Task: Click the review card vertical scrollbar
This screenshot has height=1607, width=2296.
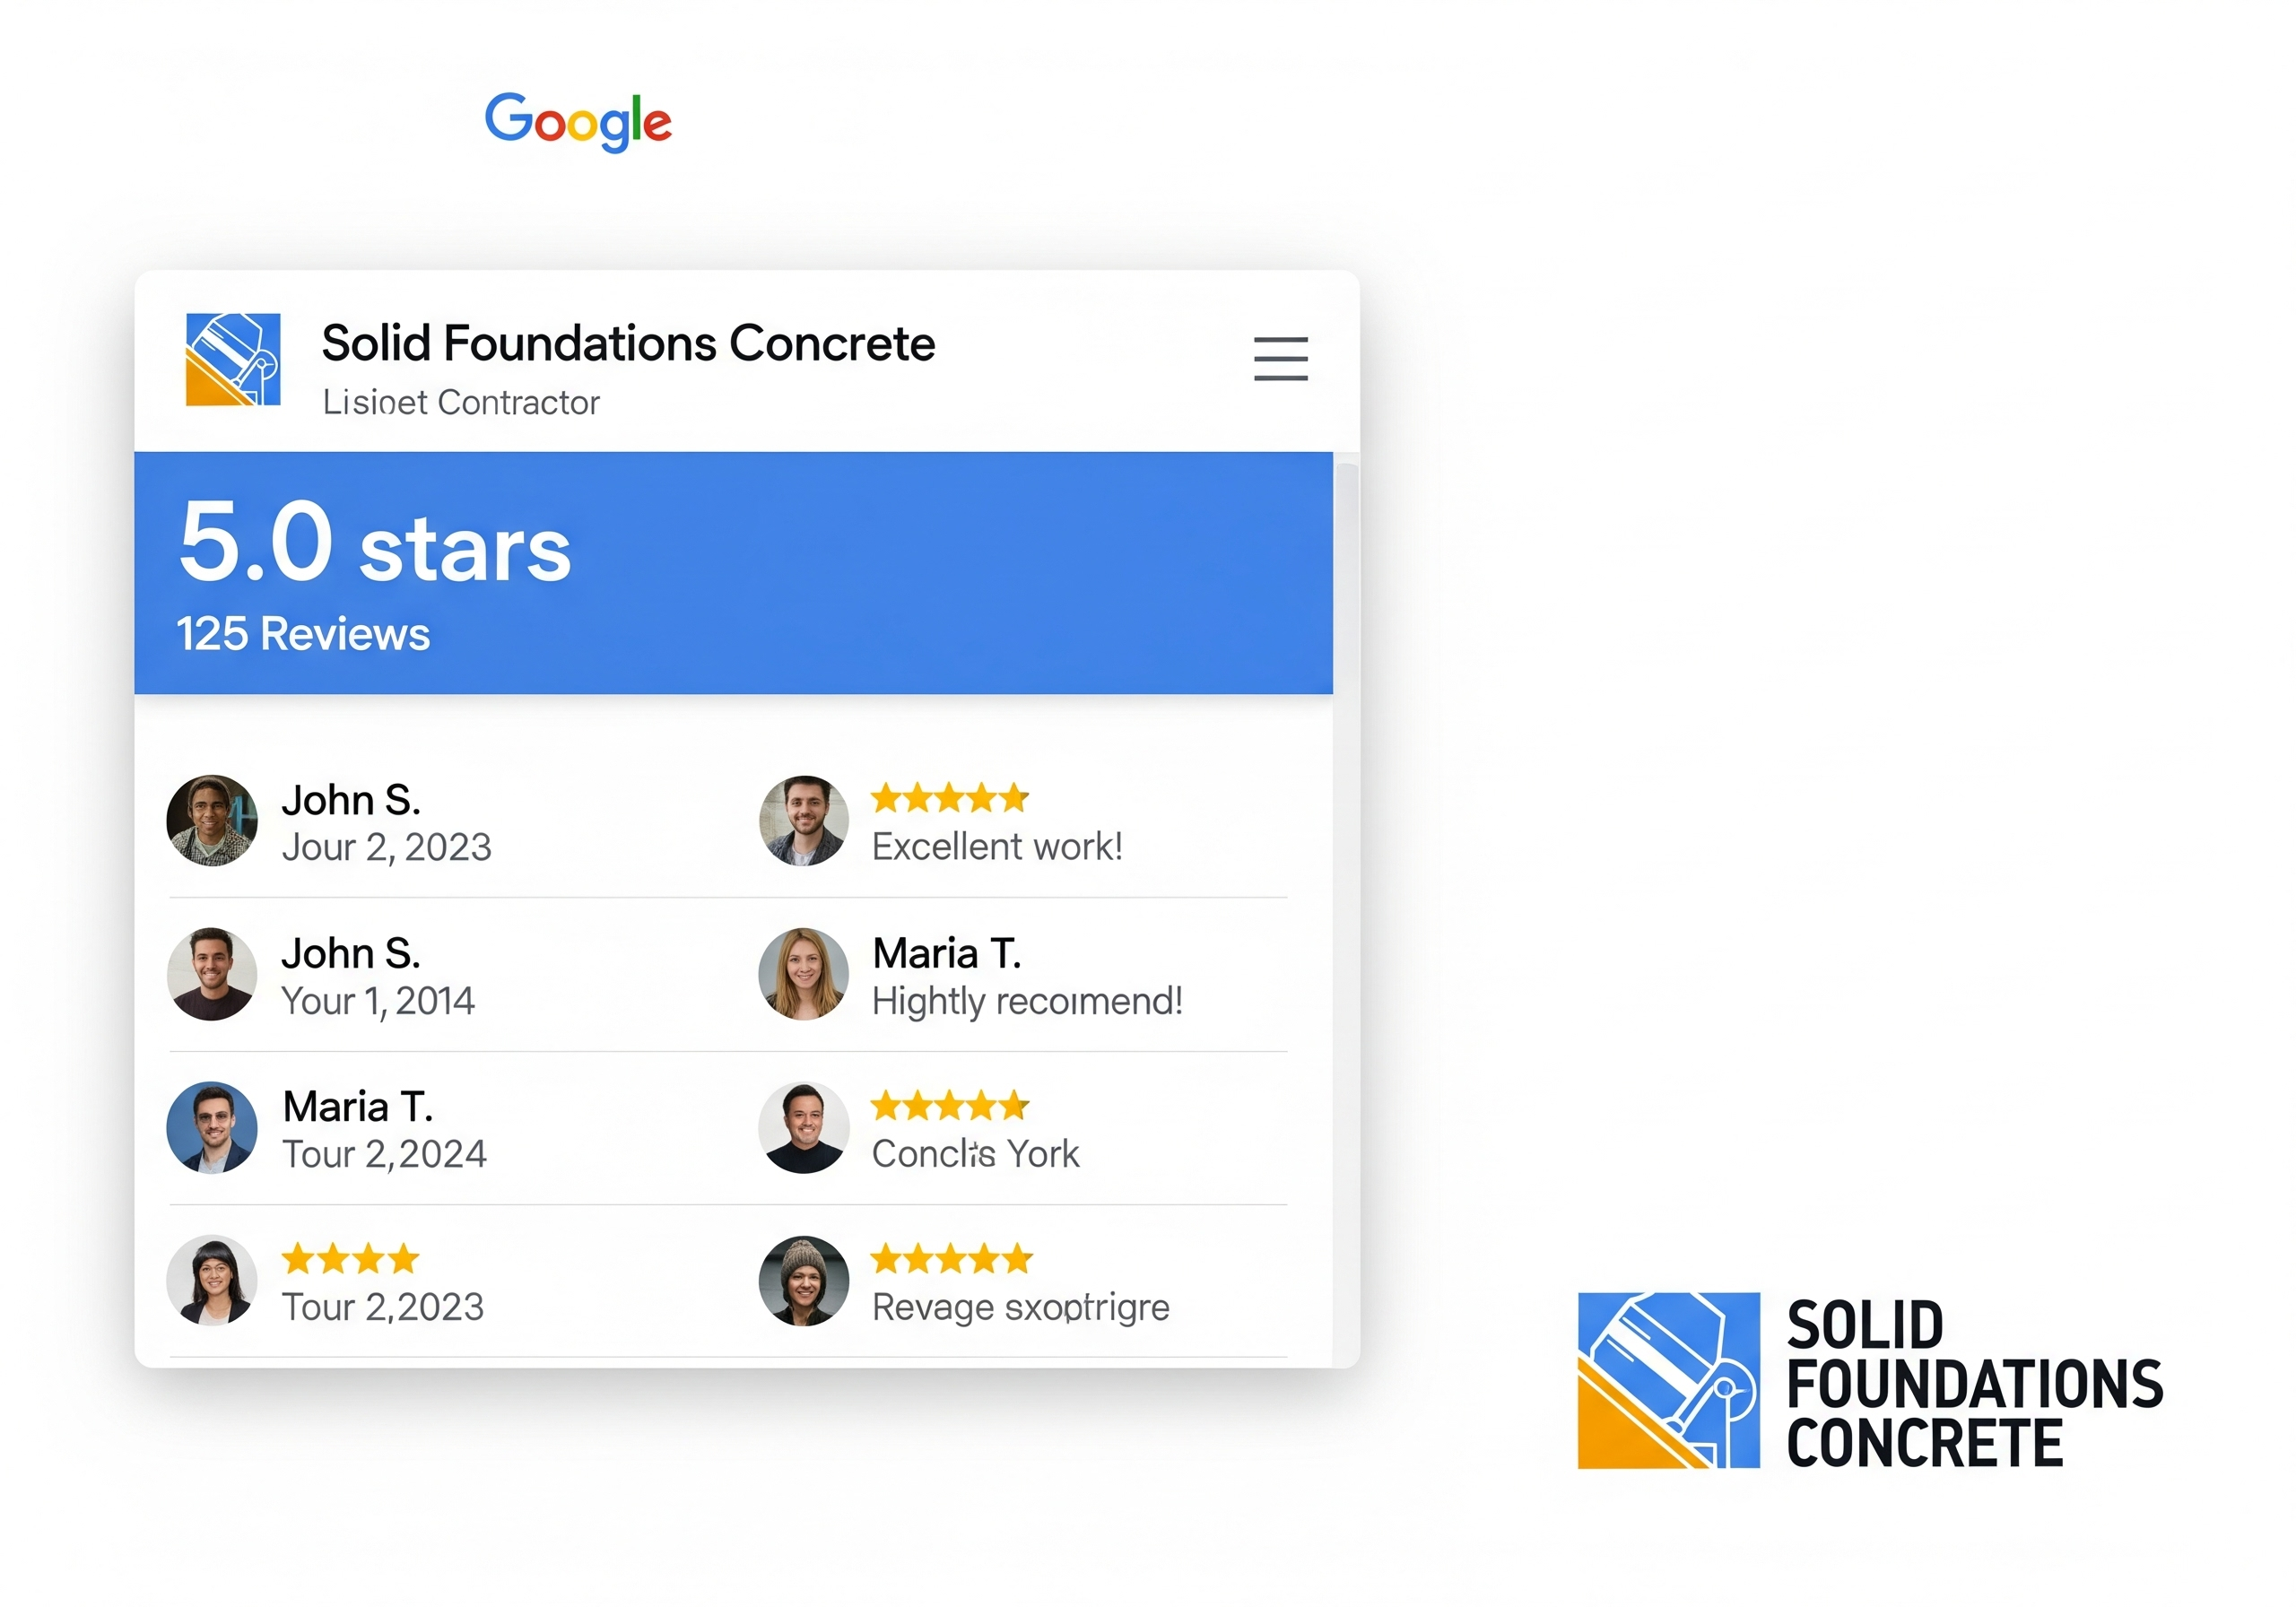Action: [x=1346, y=700]
